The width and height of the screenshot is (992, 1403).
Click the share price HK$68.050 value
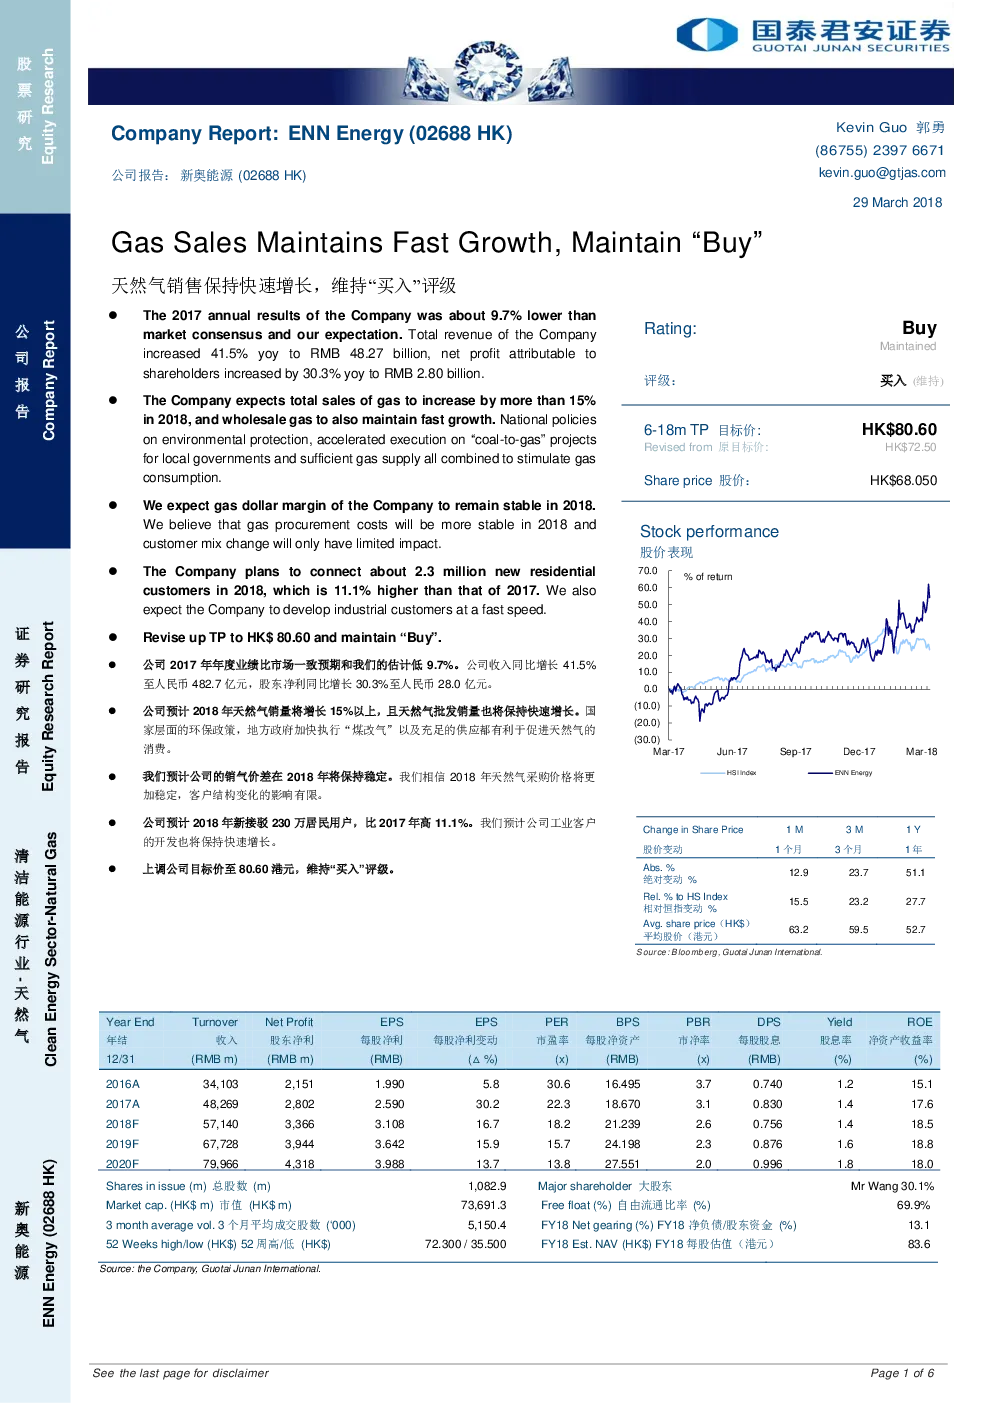pos(903,480)
